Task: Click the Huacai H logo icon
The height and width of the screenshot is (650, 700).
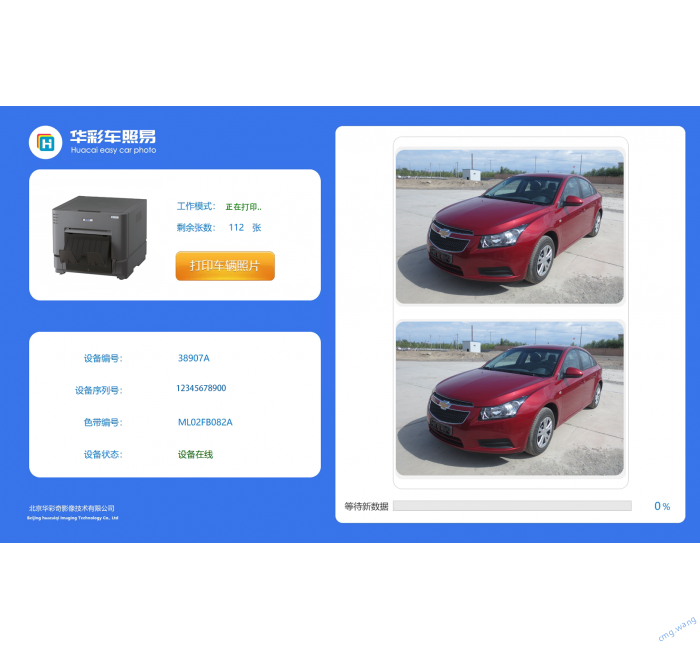Action: pos(45,142)
